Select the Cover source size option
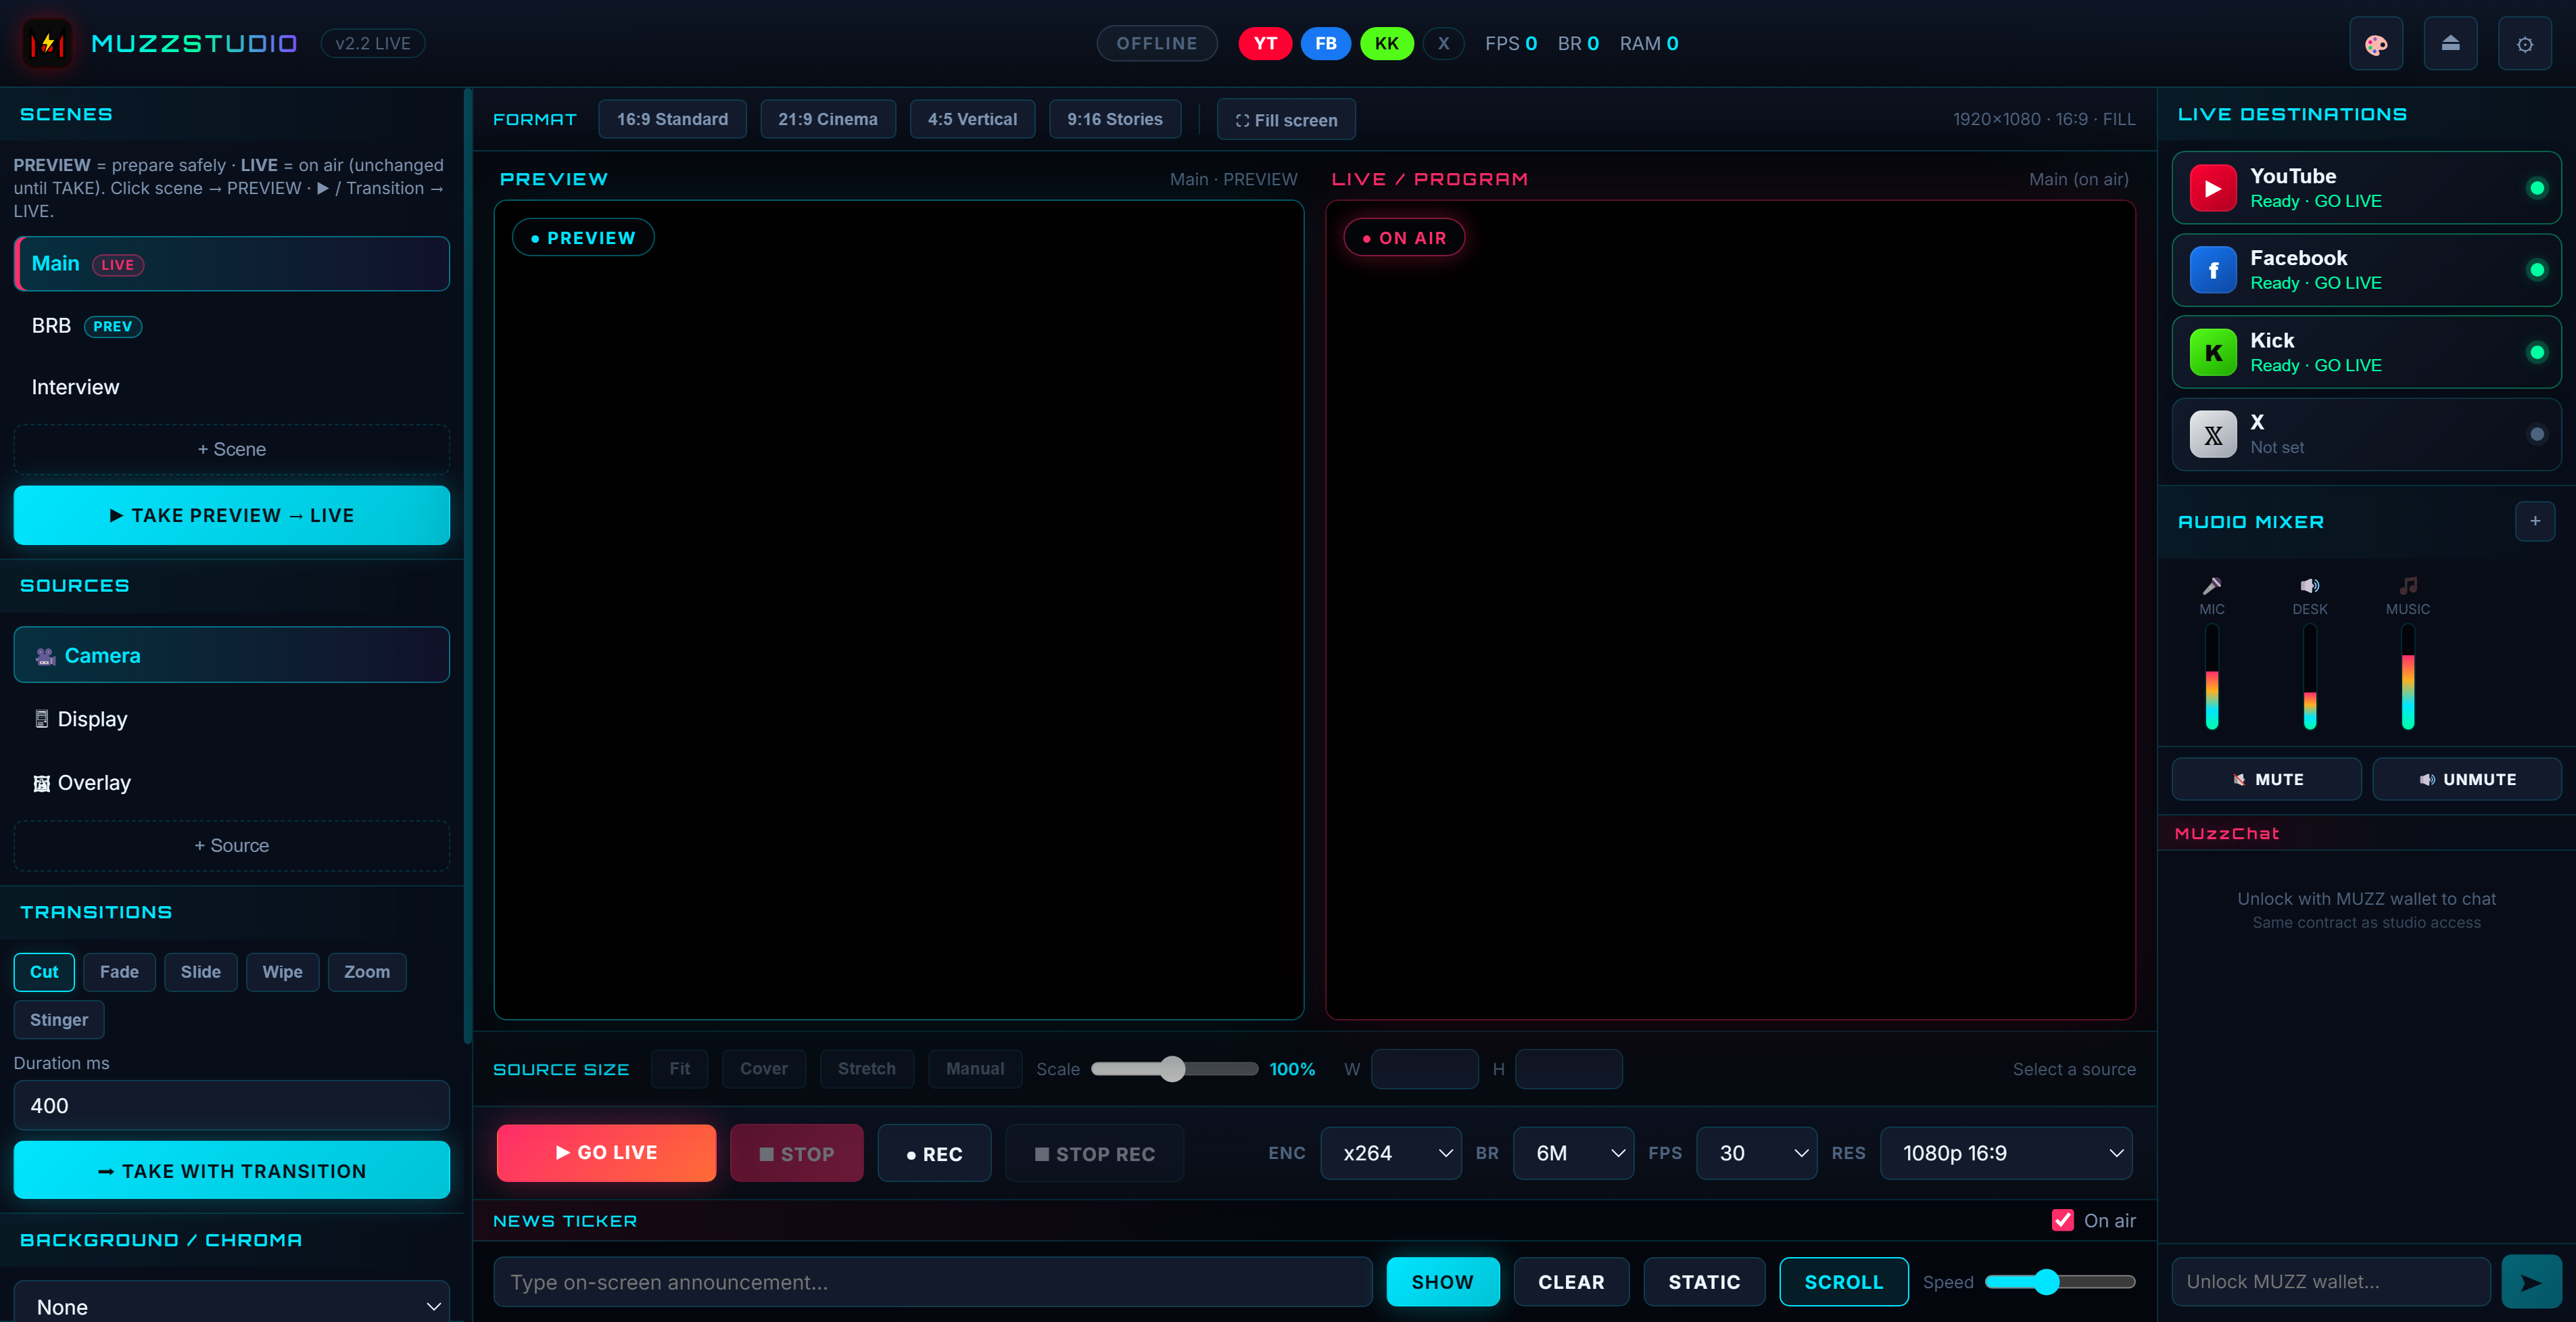The image size is (2576, 1322). (x=763, y=1068)
